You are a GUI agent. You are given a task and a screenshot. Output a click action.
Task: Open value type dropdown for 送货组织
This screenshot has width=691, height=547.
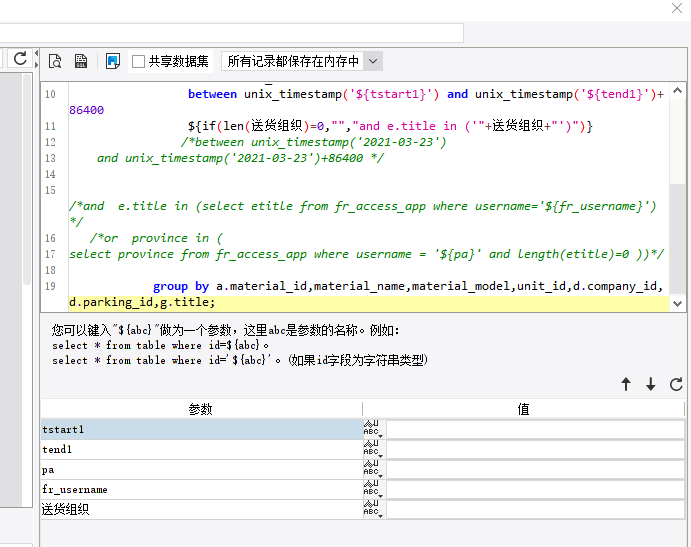tap(374, 510)
